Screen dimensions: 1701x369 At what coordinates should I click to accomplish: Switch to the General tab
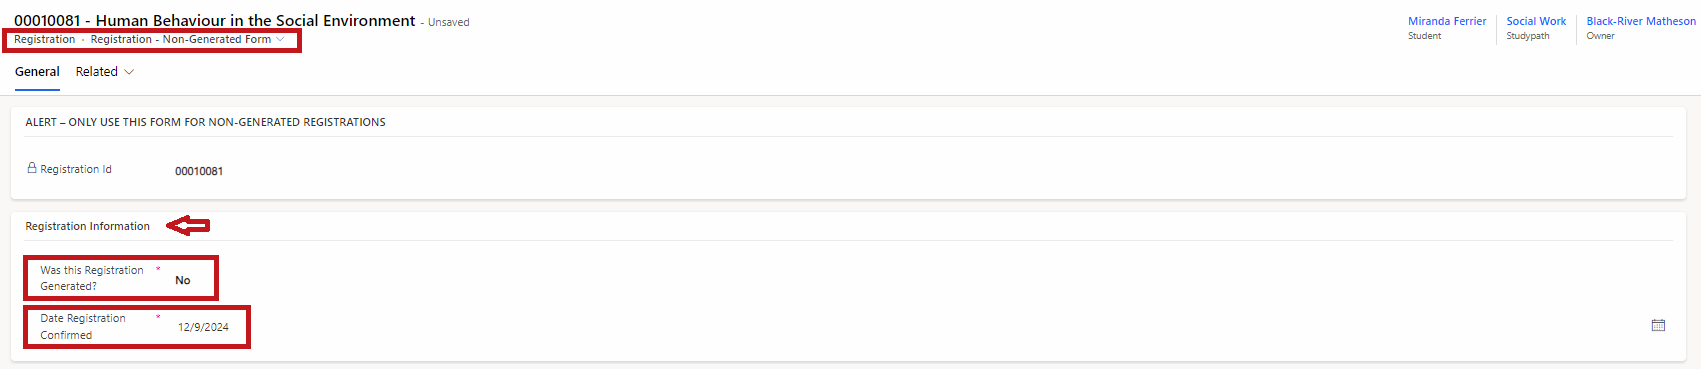click(37, 72)
